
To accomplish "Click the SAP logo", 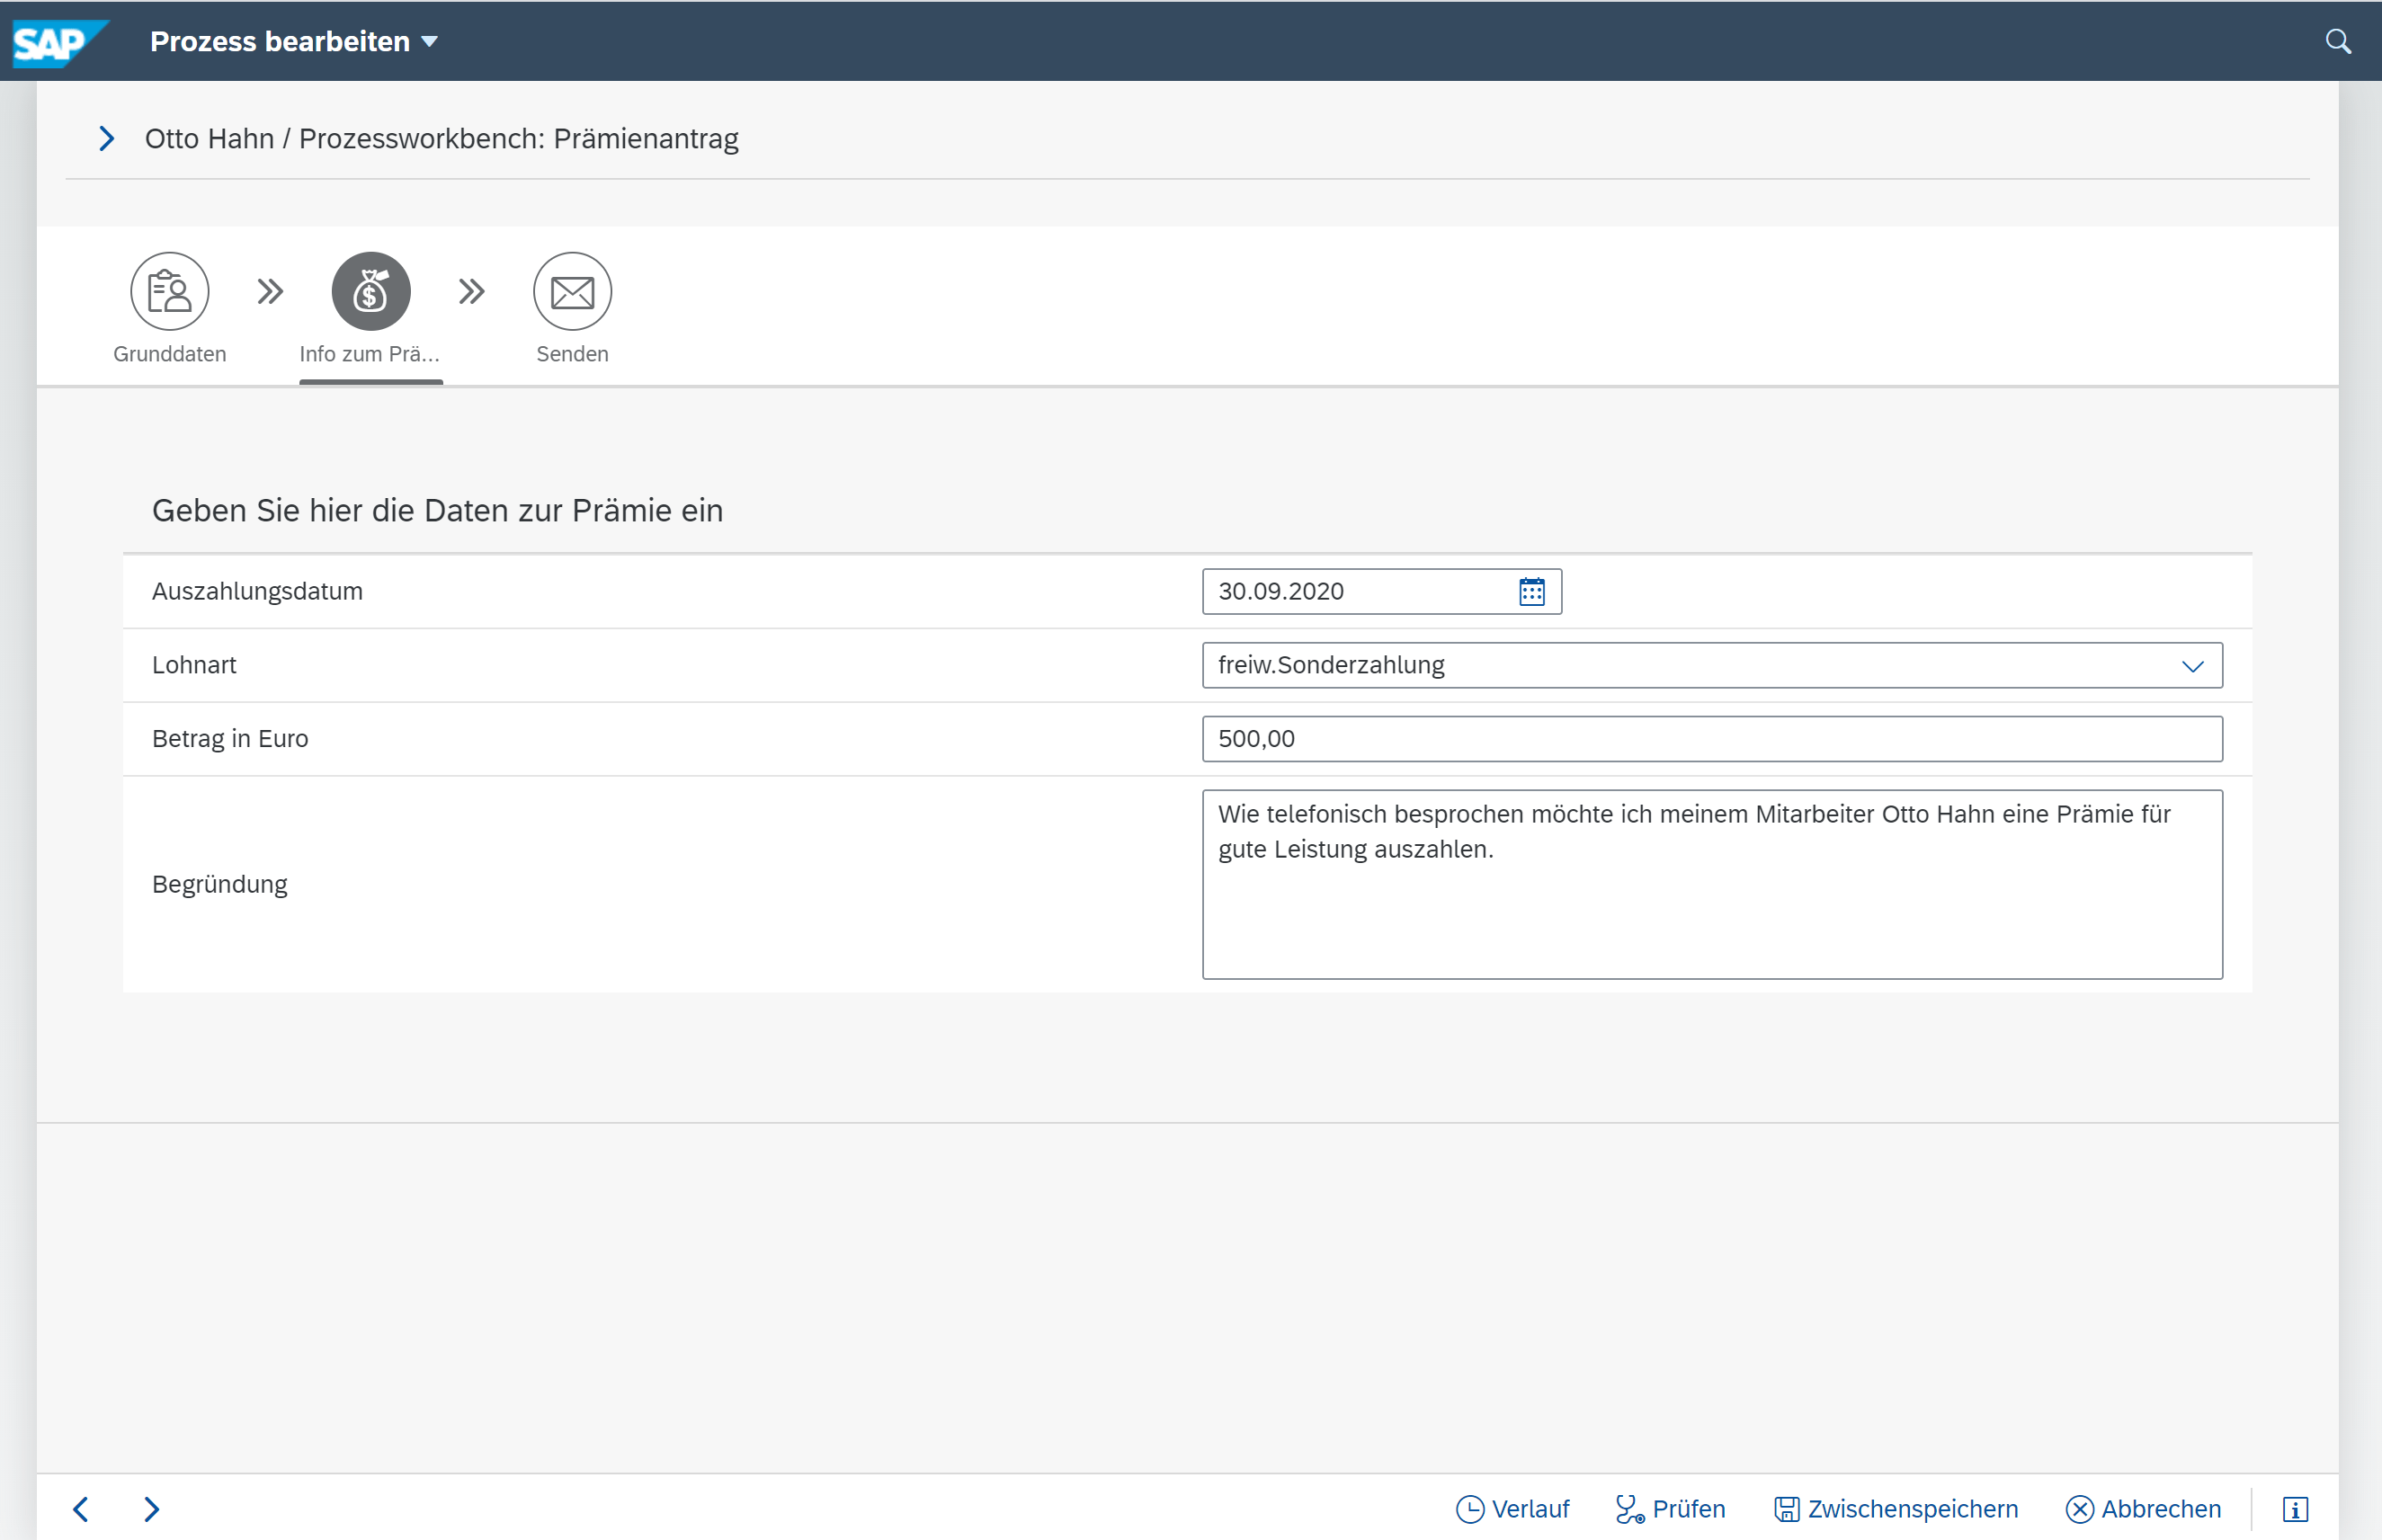I will [x=60, y=42].
